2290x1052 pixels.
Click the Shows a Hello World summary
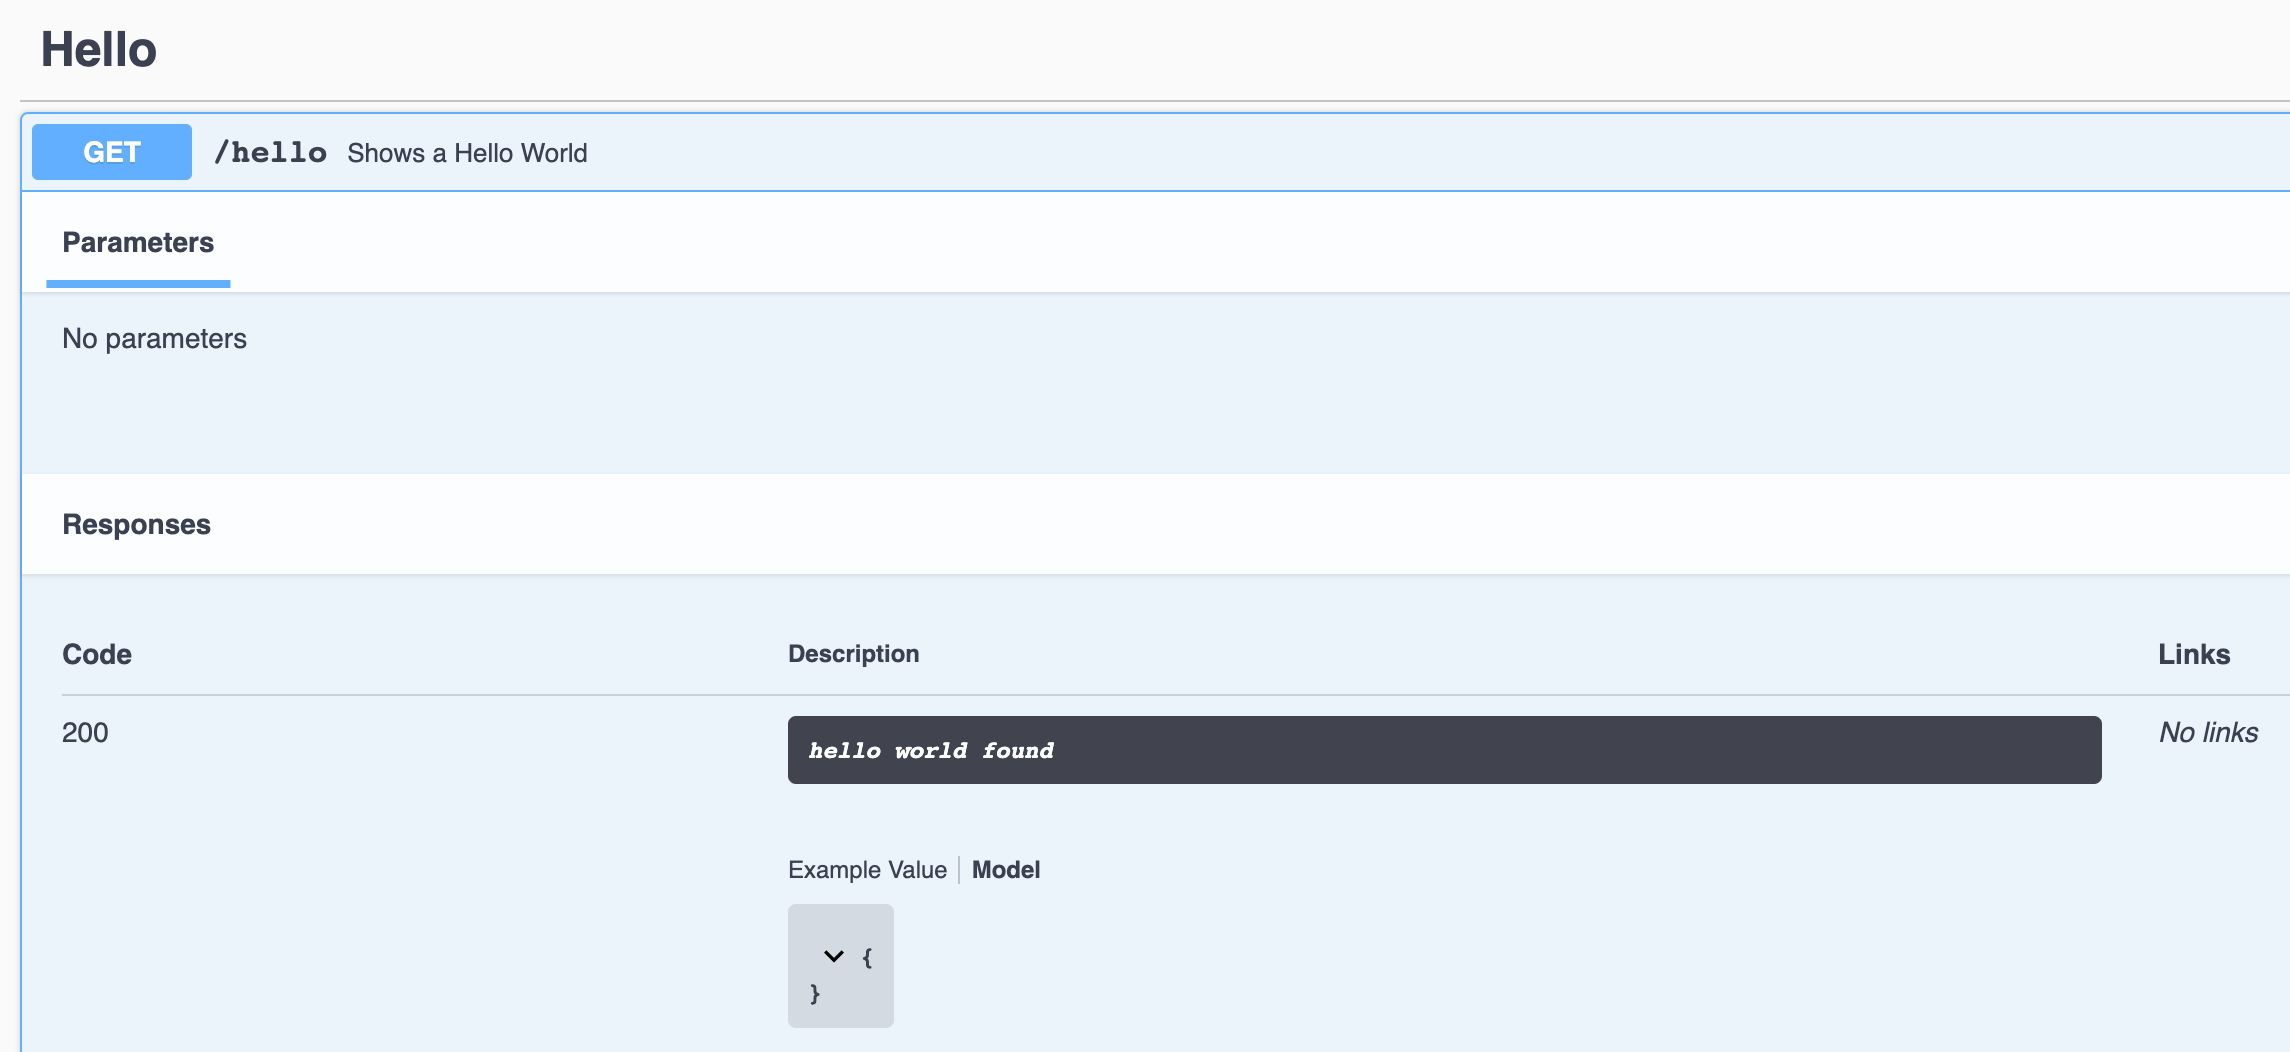click(466, 152)
